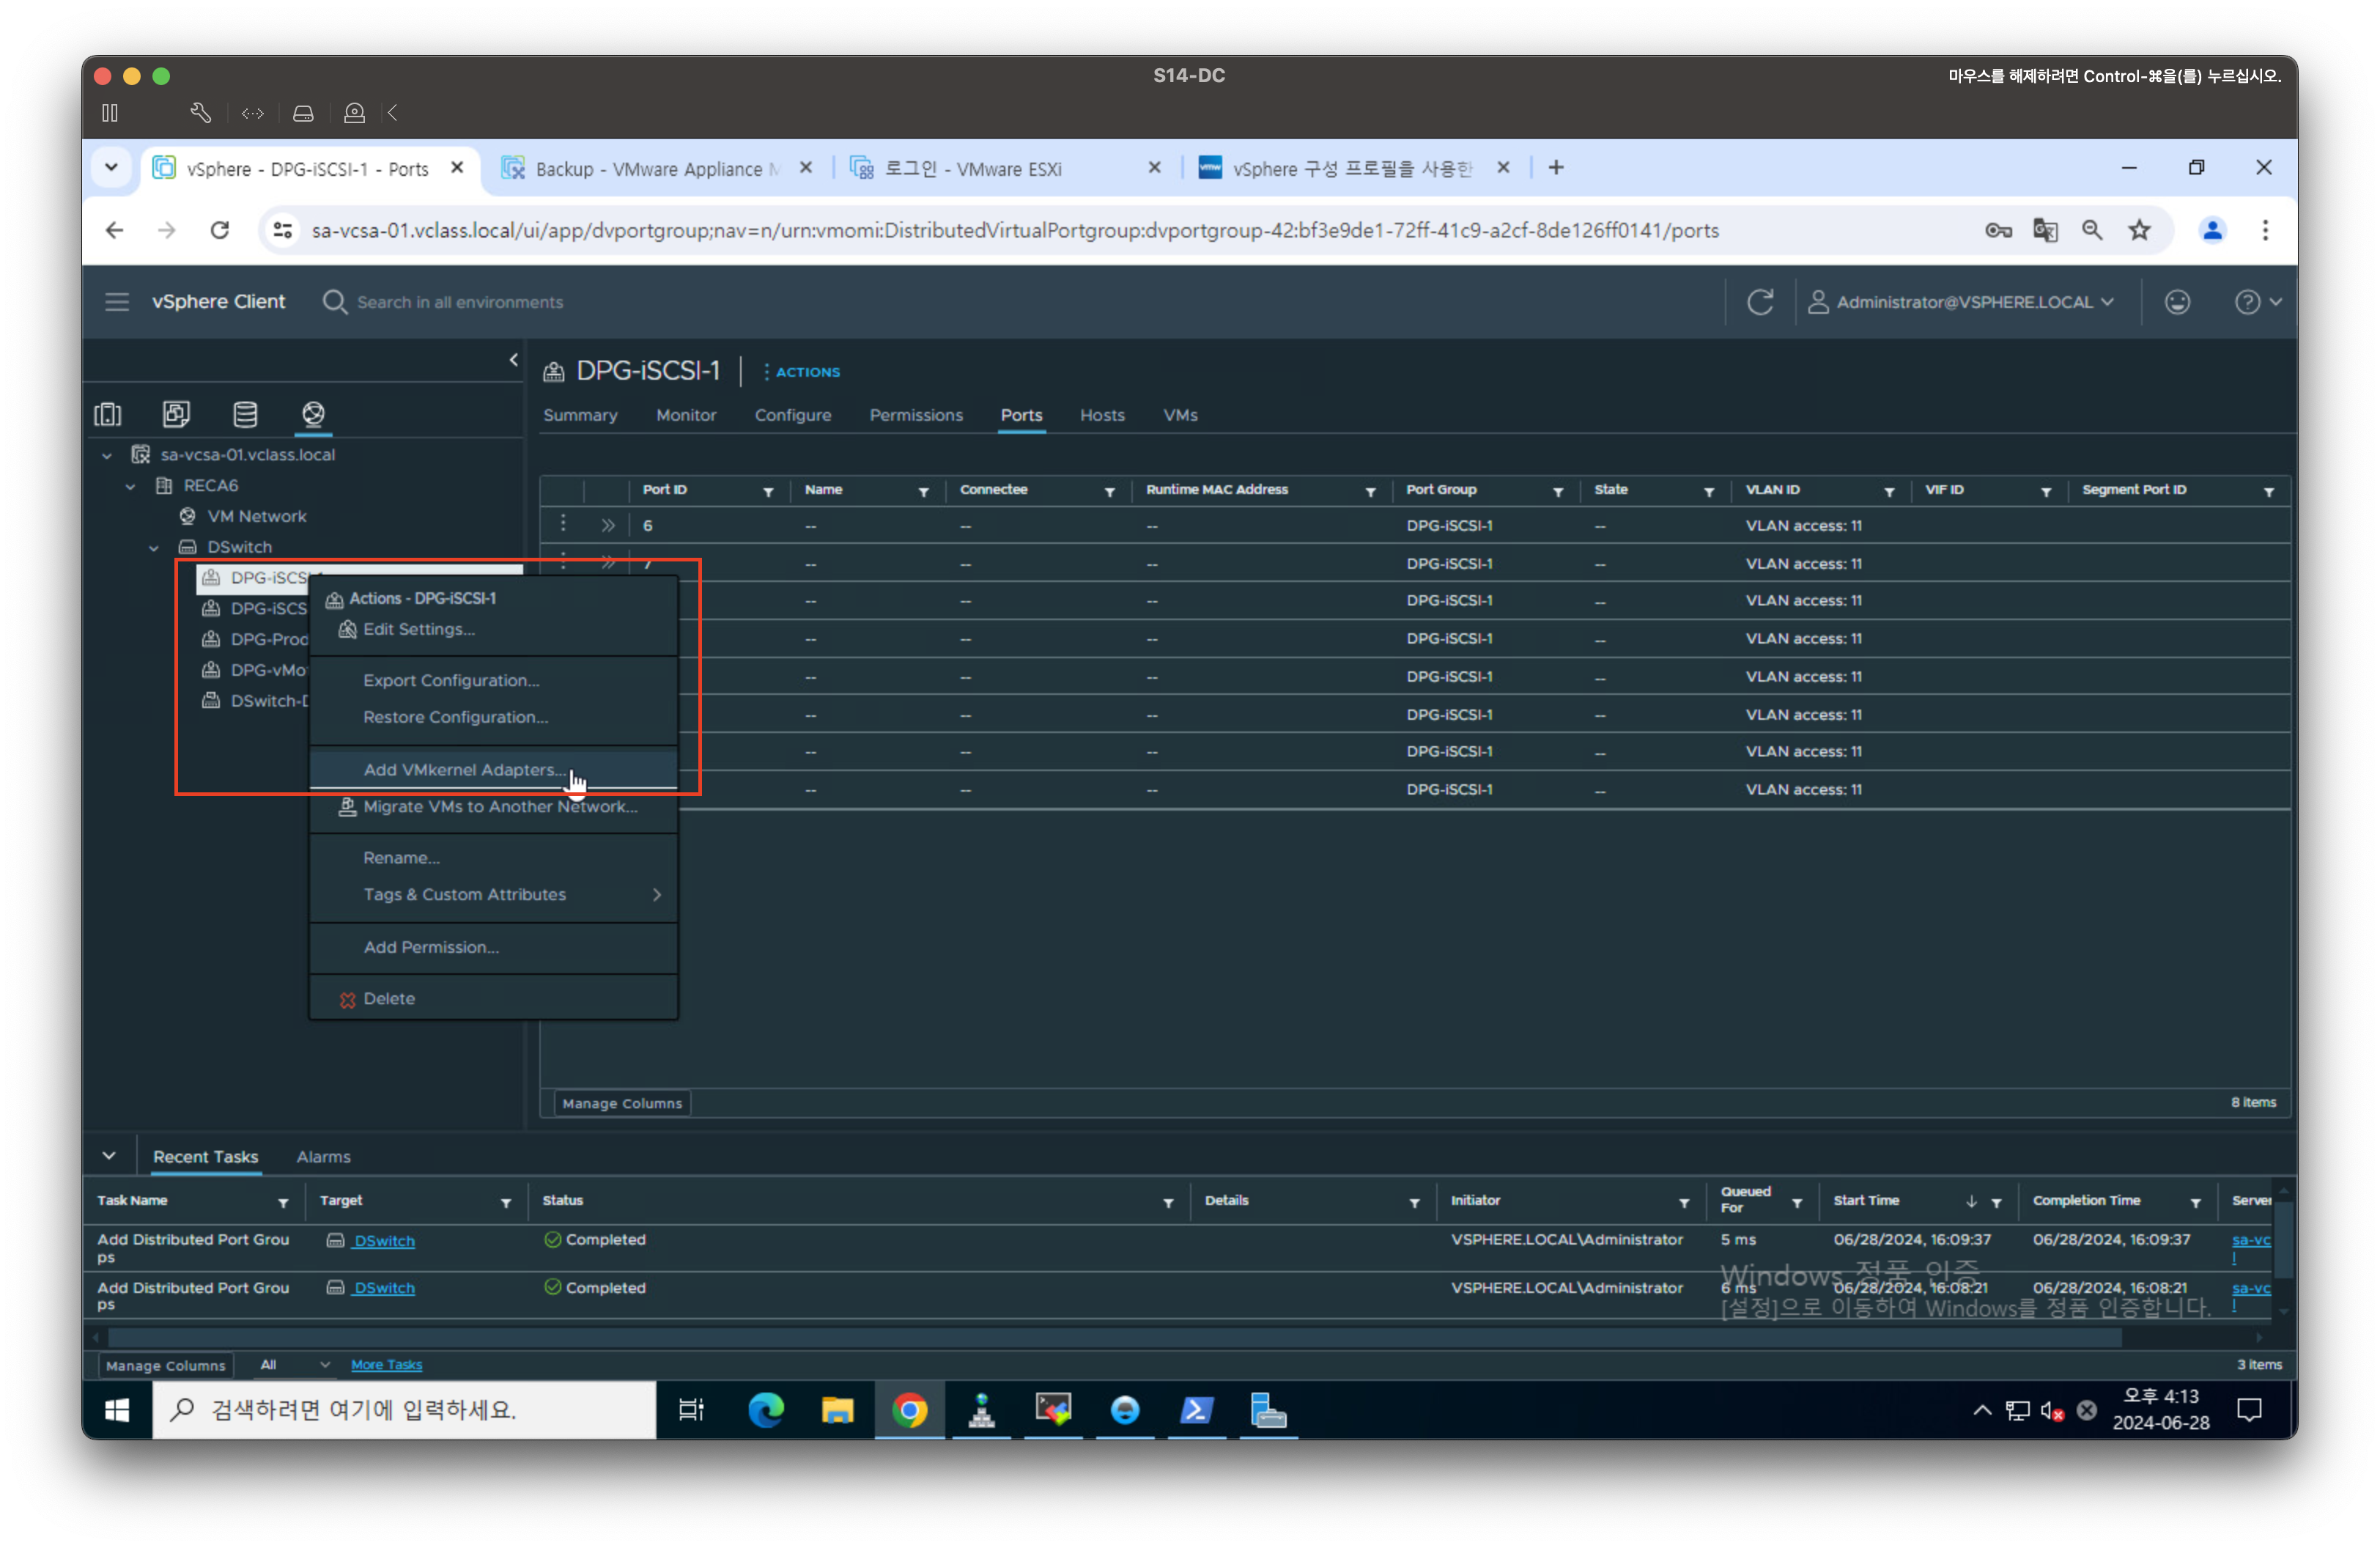Open Chrome's translate page icon
This screenshot has width=2380, height=1548.
[2045, 231]
